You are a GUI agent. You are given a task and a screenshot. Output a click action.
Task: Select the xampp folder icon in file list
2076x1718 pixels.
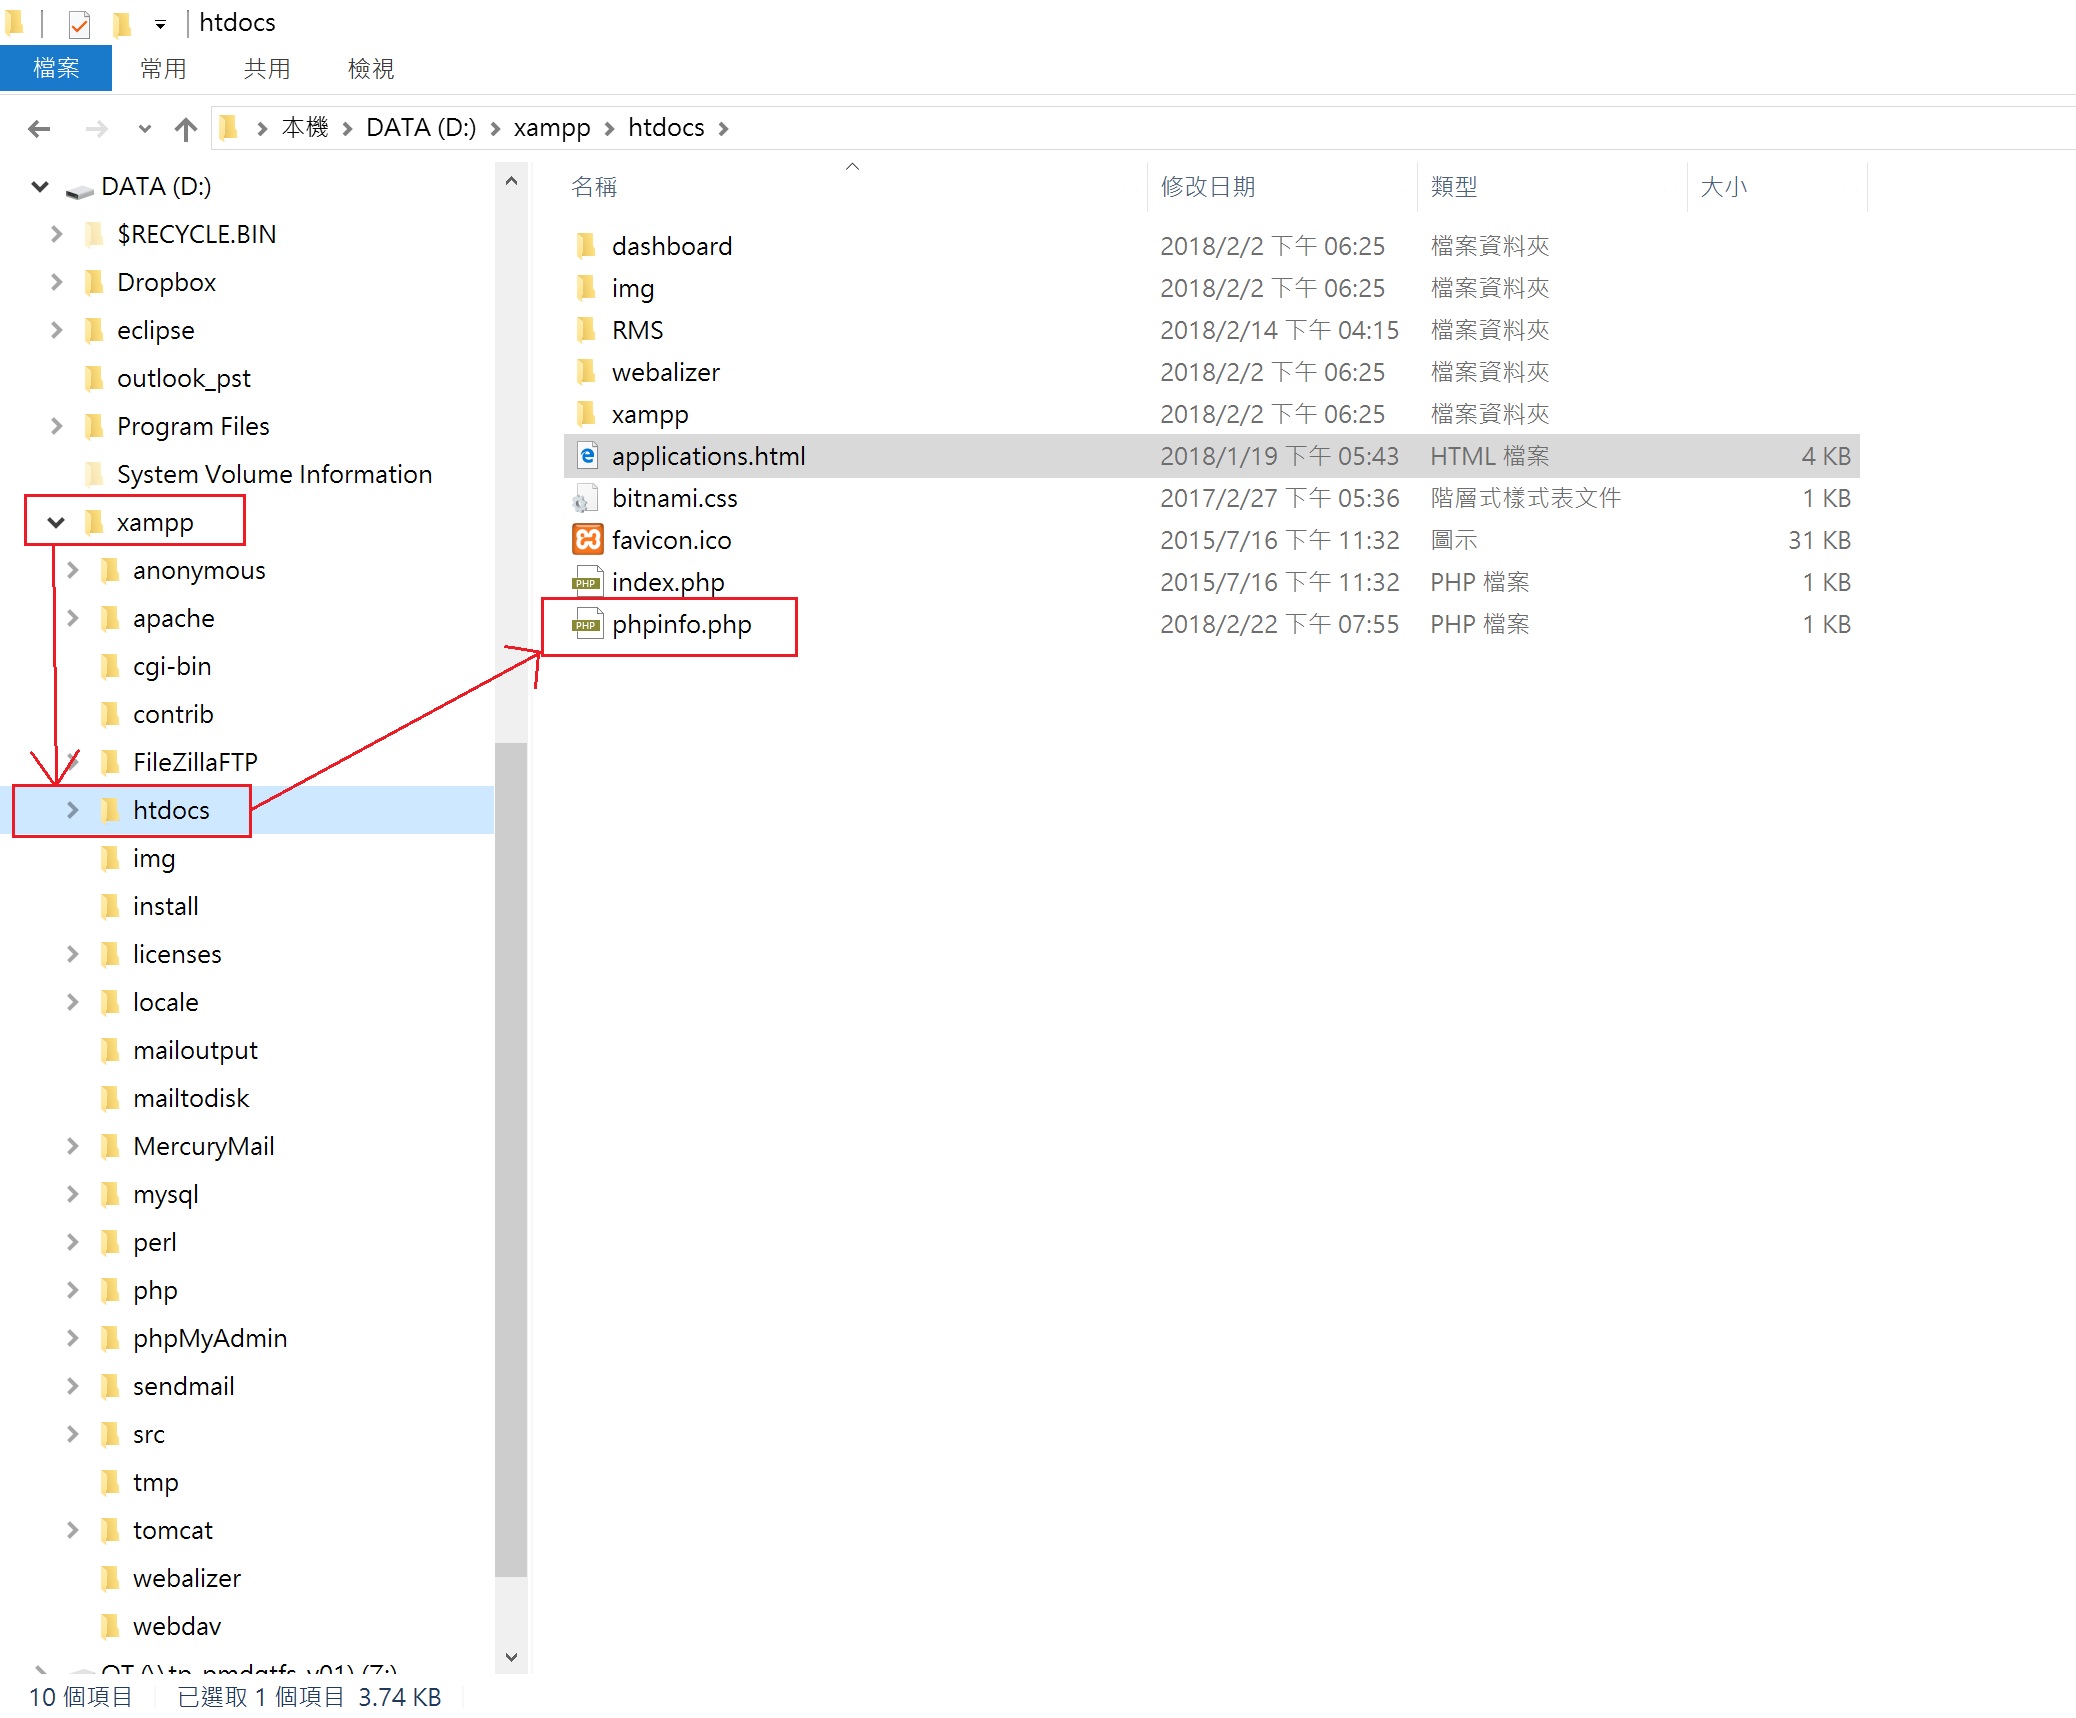point(587,414)
